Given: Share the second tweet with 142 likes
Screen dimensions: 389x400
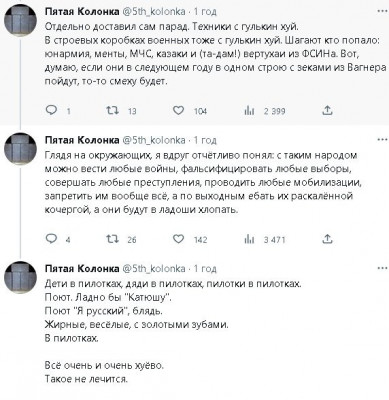Looking at the screenshot, I should coord(327,239).
